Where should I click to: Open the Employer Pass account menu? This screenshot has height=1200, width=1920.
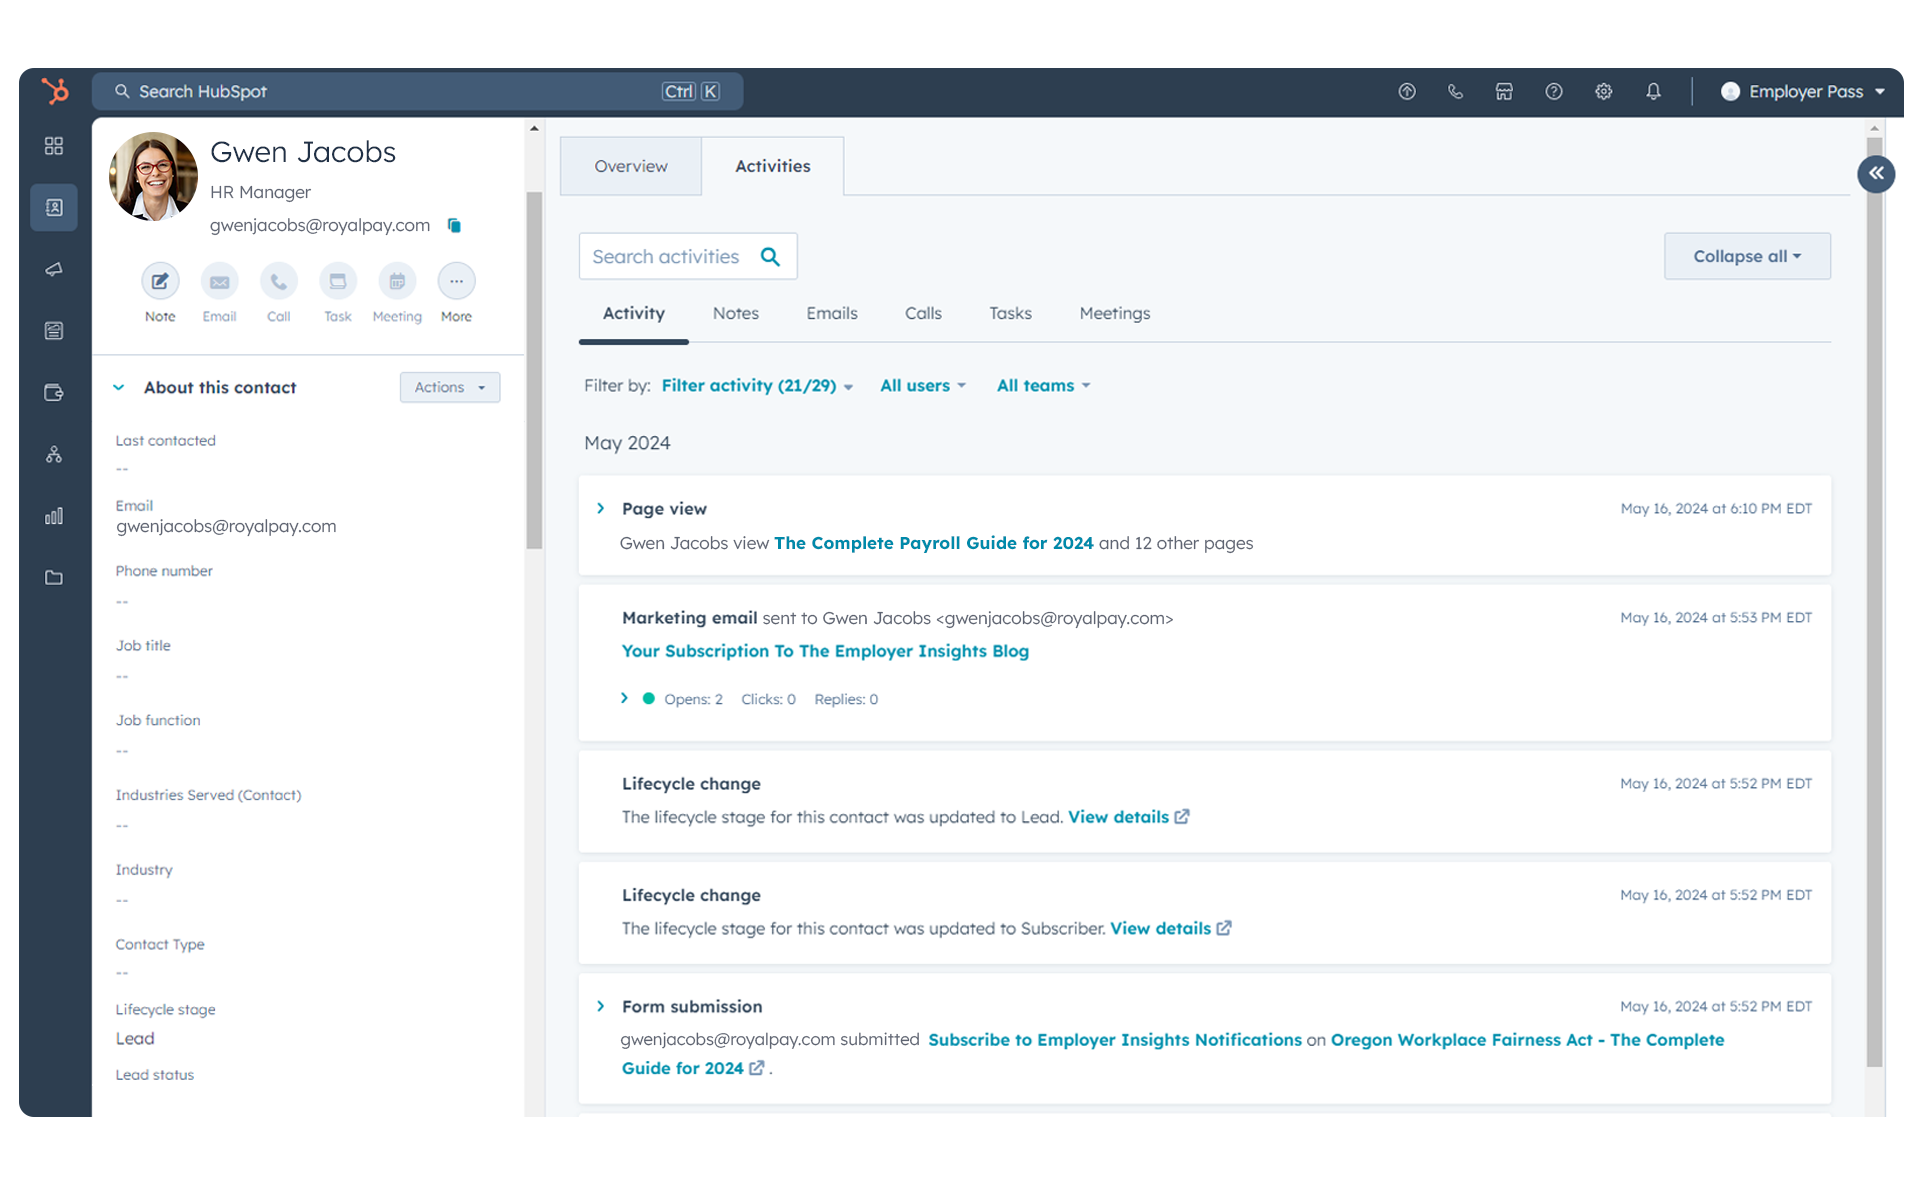1803,91
